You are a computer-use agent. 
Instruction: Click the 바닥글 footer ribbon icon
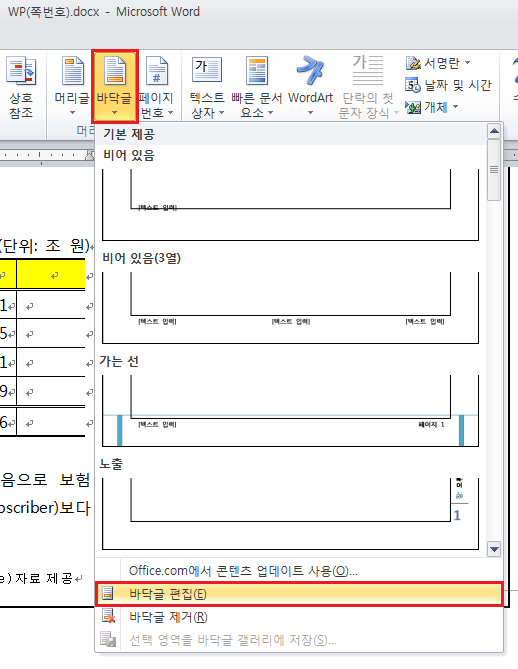coord(115,70)
